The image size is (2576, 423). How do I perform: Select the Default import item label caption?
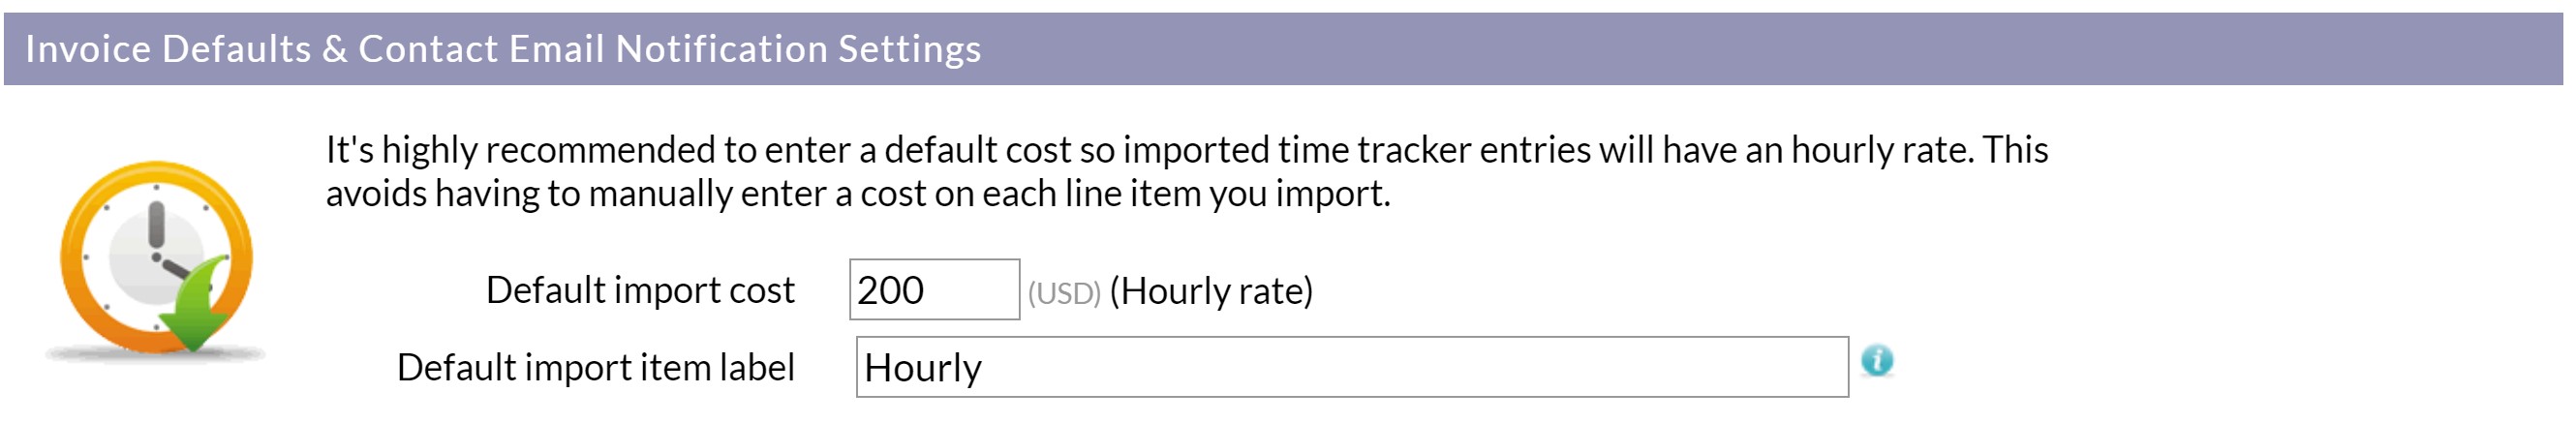596,368
